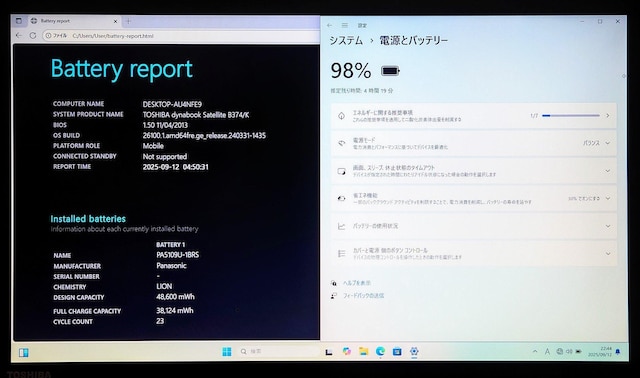Image resolution: width=640 pixels, height=378 pixels.
Task: Click the screen and sleep monitor icon
Action: click(341, 171)
